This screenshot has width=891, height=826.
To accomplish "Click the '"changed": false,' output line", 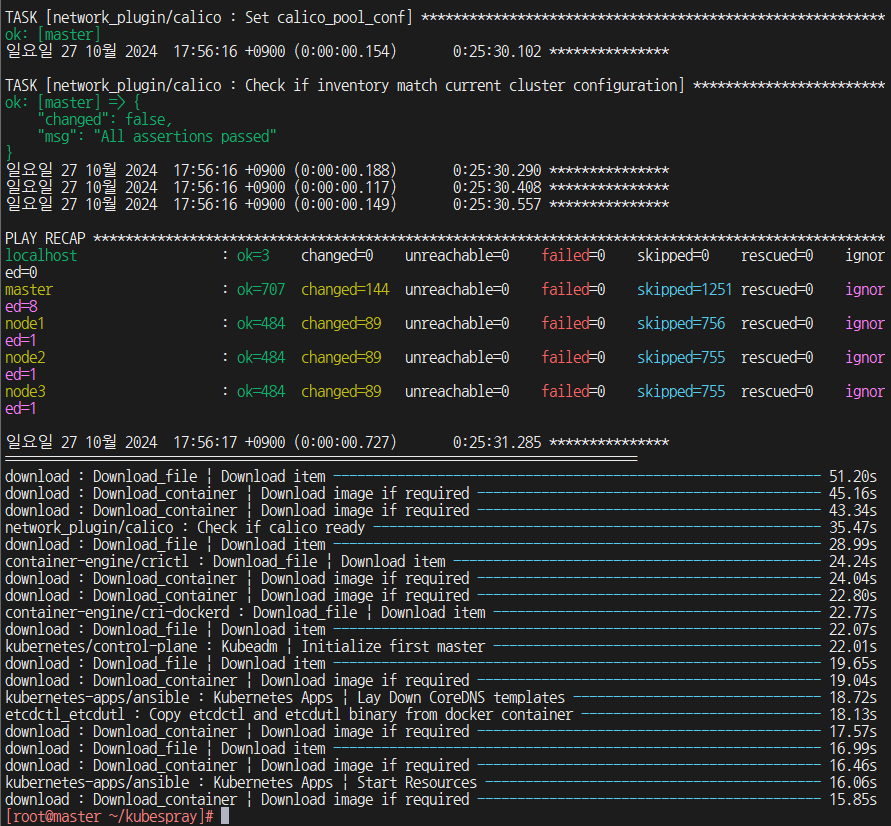I will click(x=105, y=119).
